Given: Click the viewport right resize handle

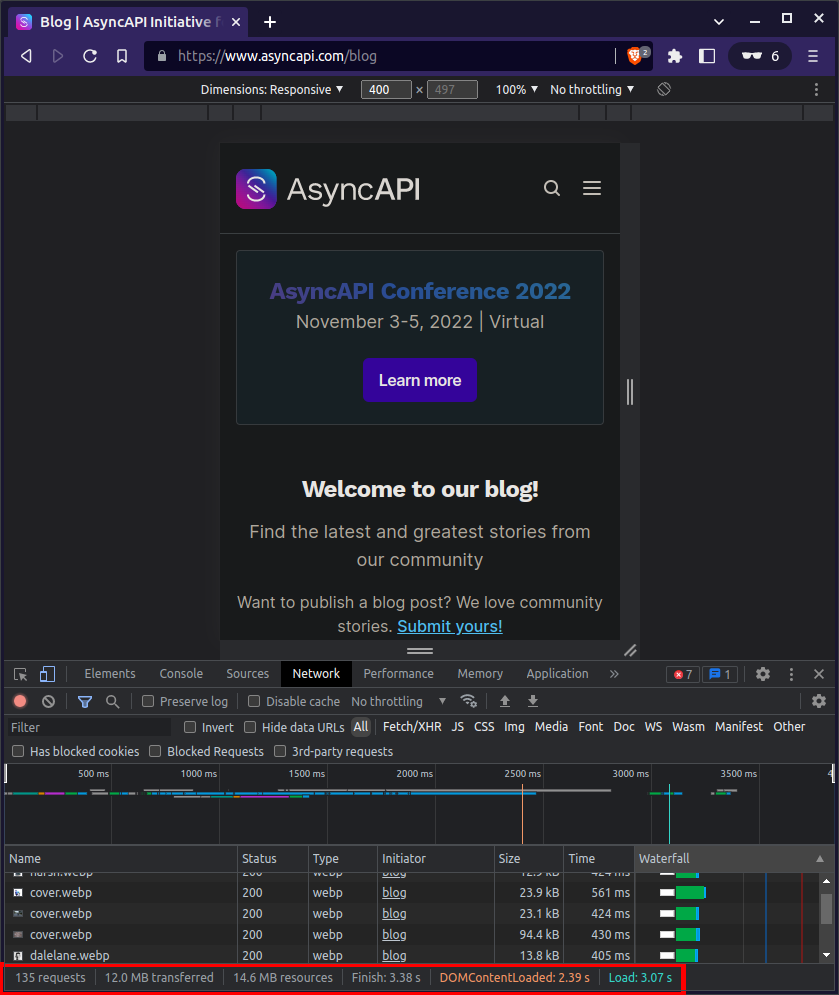Looking at the screenshot, I should click(630, 392).
